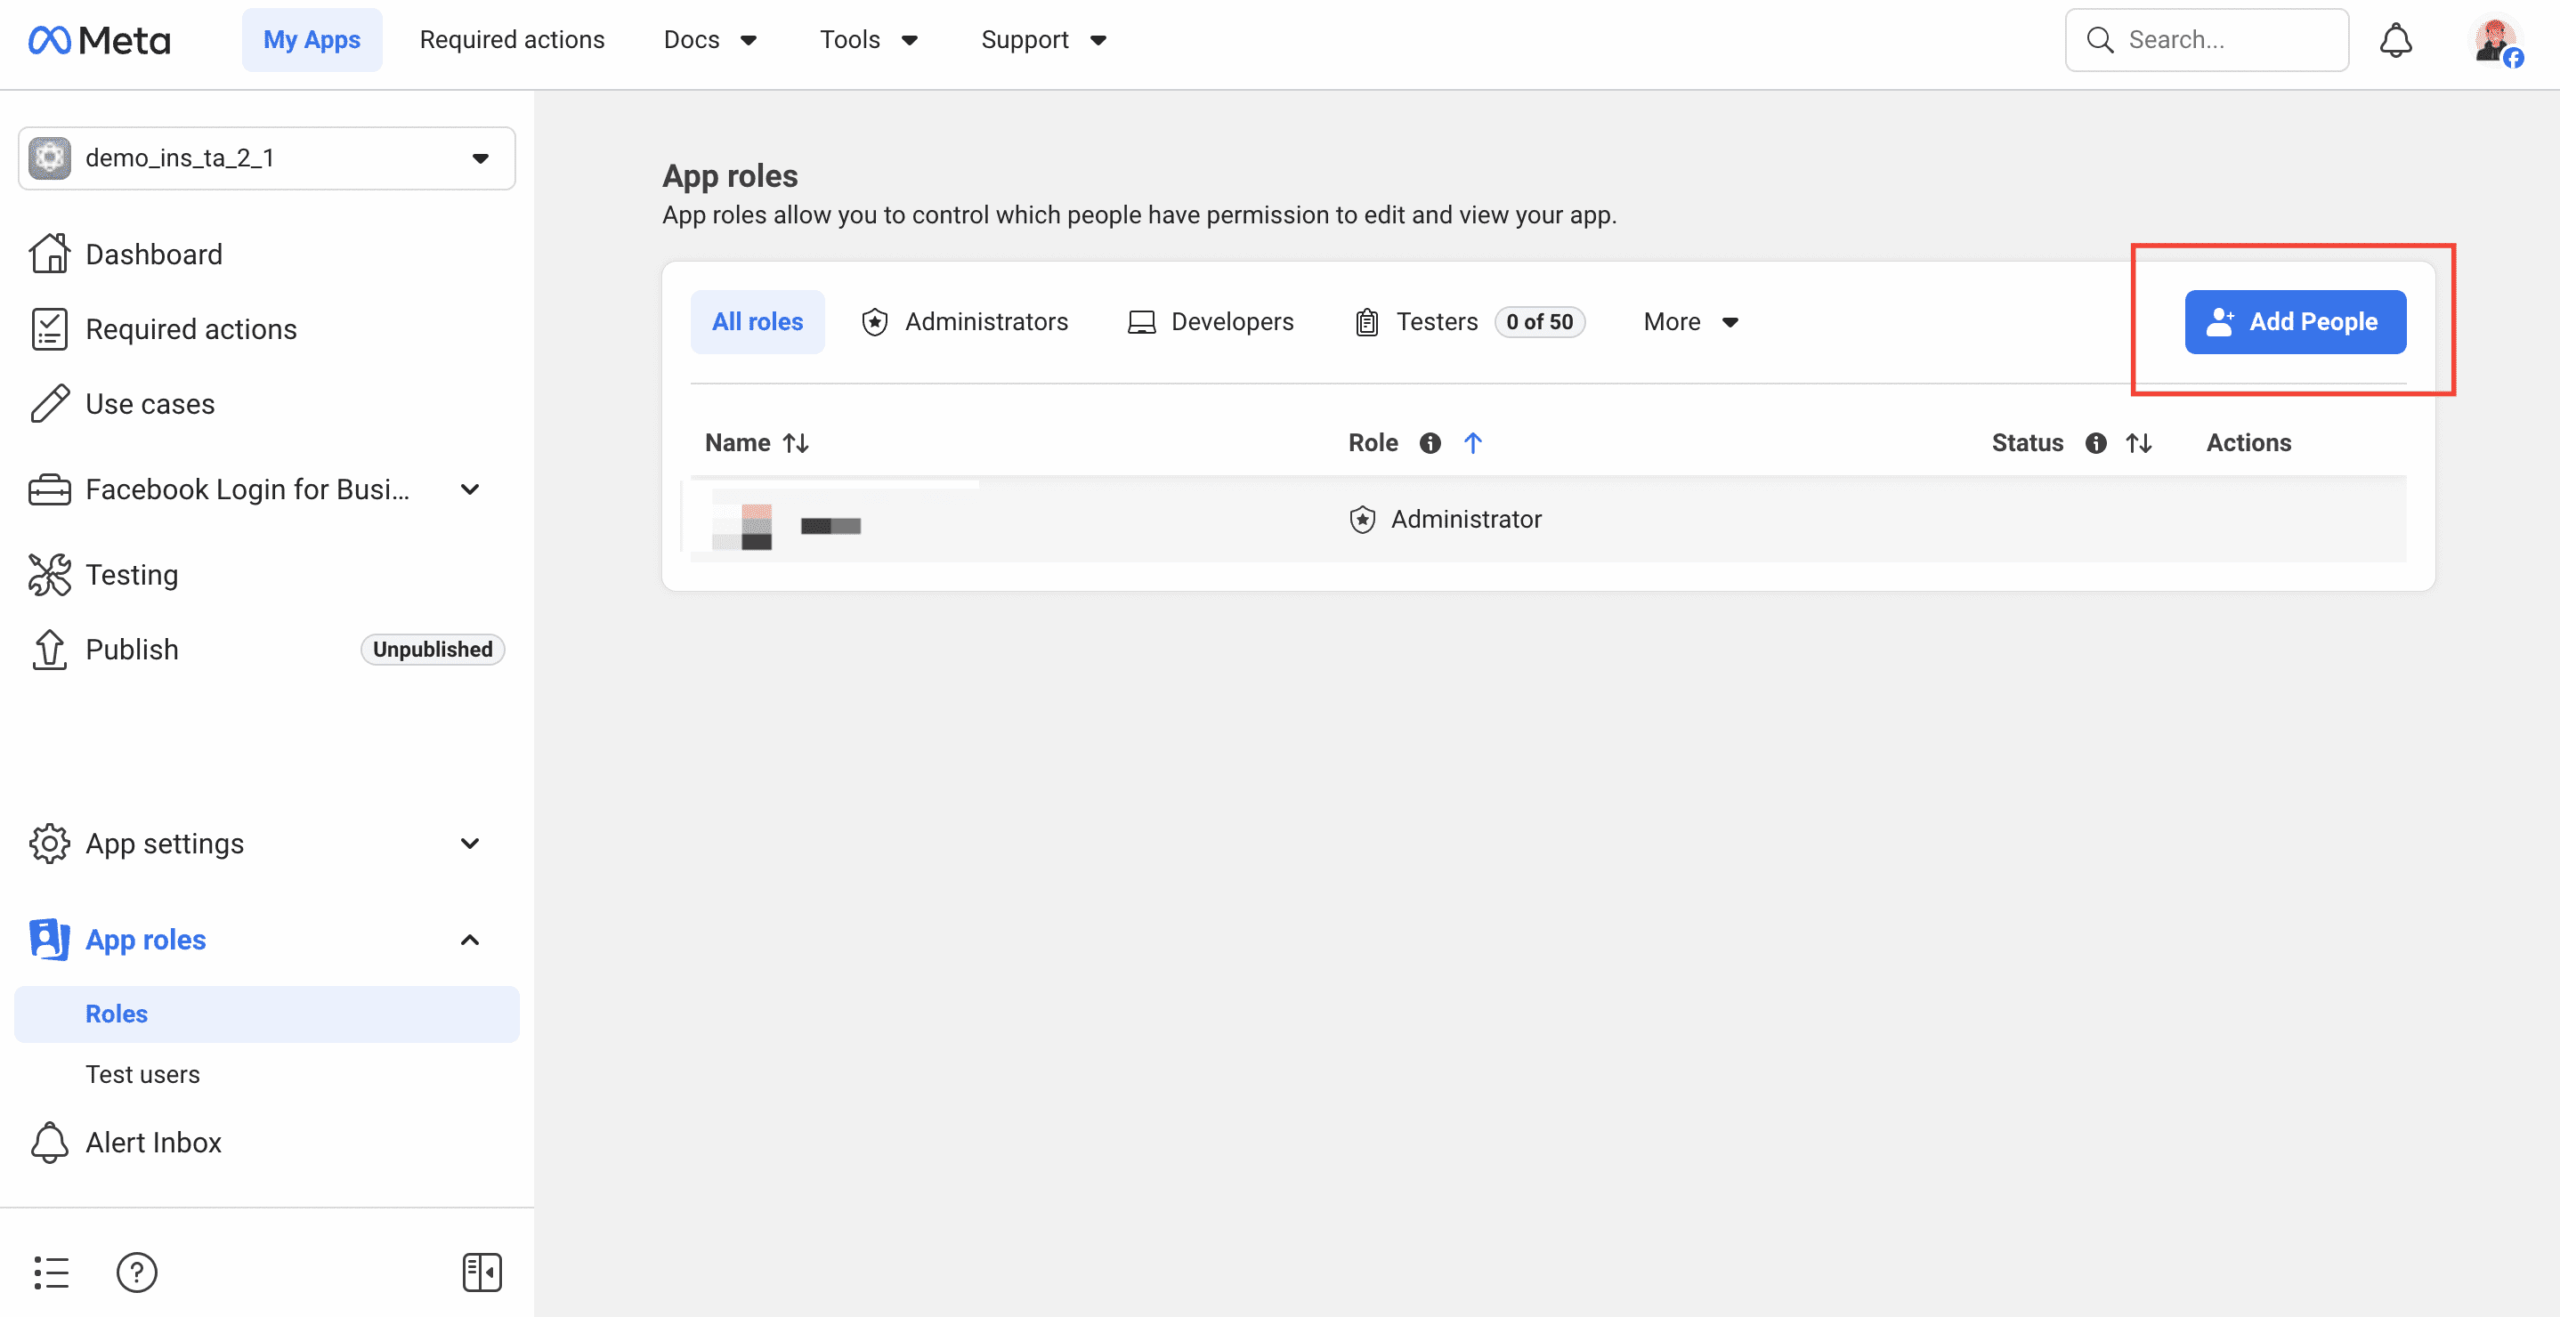Open the Publish upload icon
The image size is (2560, 1317).
click(49, 649)
